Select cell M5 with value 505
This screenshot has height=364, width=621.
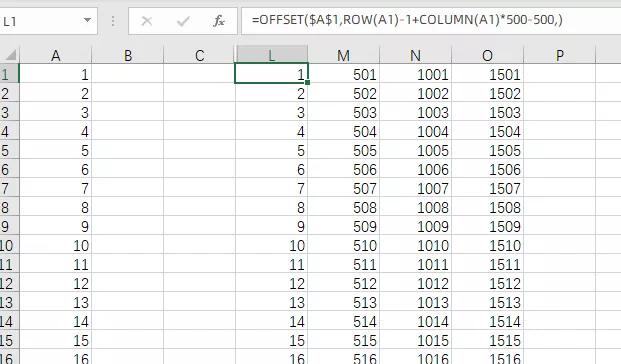(344, 150)
